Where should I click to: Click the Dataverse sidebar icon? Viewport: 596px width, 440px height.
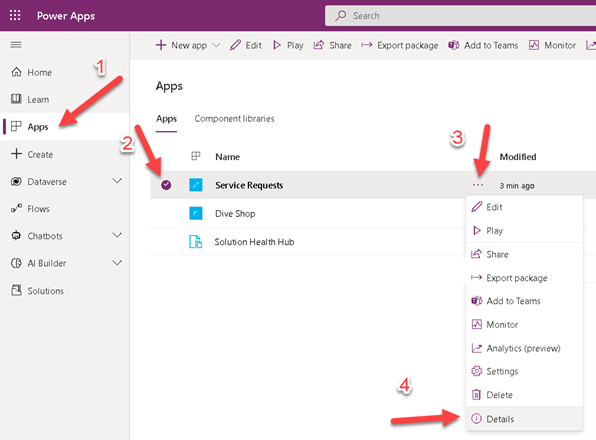coord(16,182)
